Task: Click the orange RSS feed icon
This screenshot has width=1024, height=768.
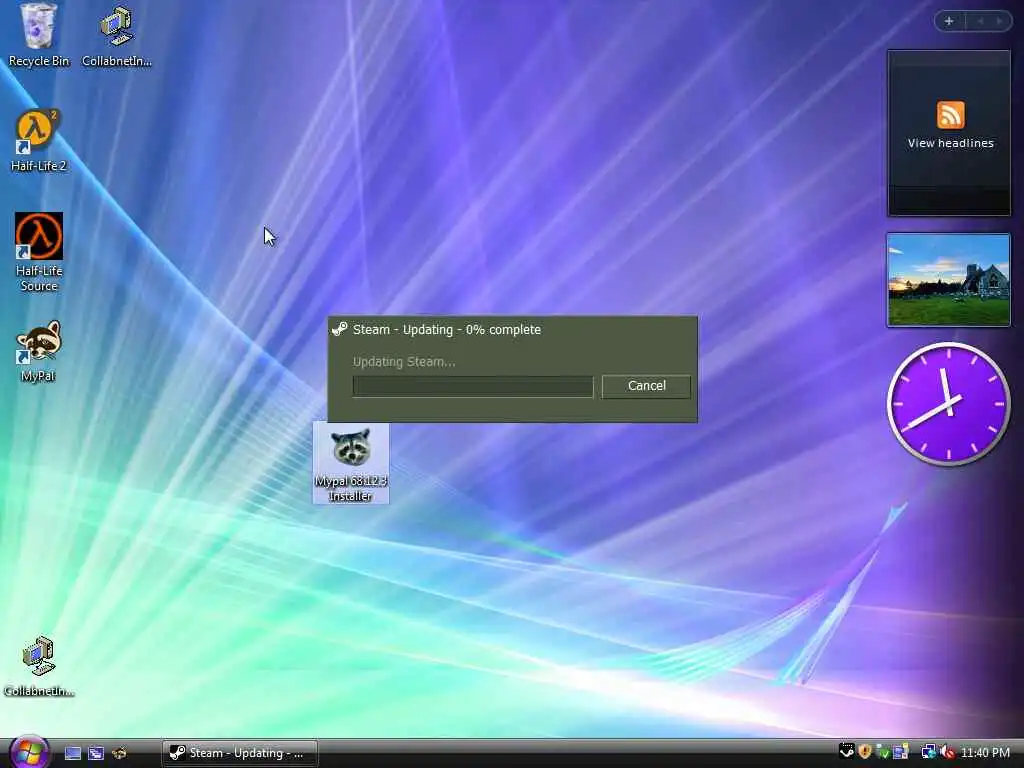Action: click(x=950, y=116)
